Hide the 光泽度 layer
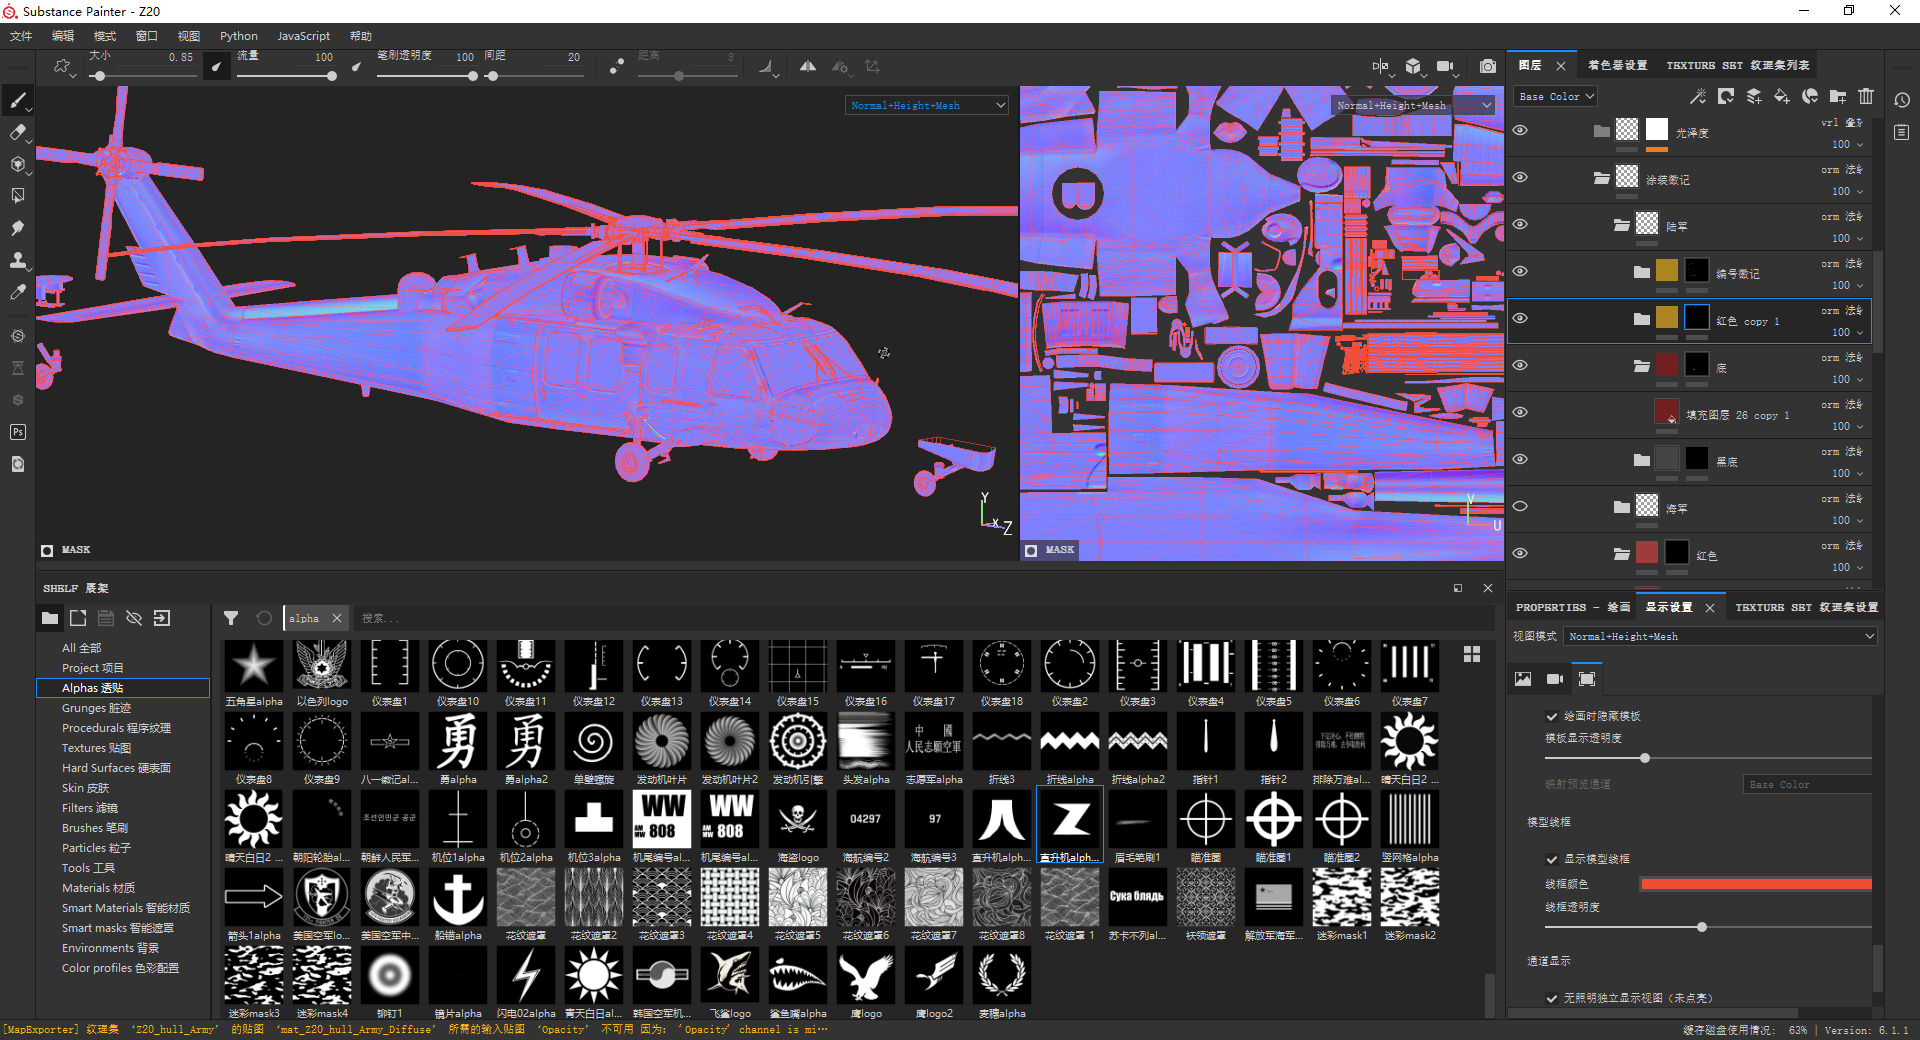The height and width of the screenshot is (1040, 1920). pyautogui.click(x=1520, y=130)
